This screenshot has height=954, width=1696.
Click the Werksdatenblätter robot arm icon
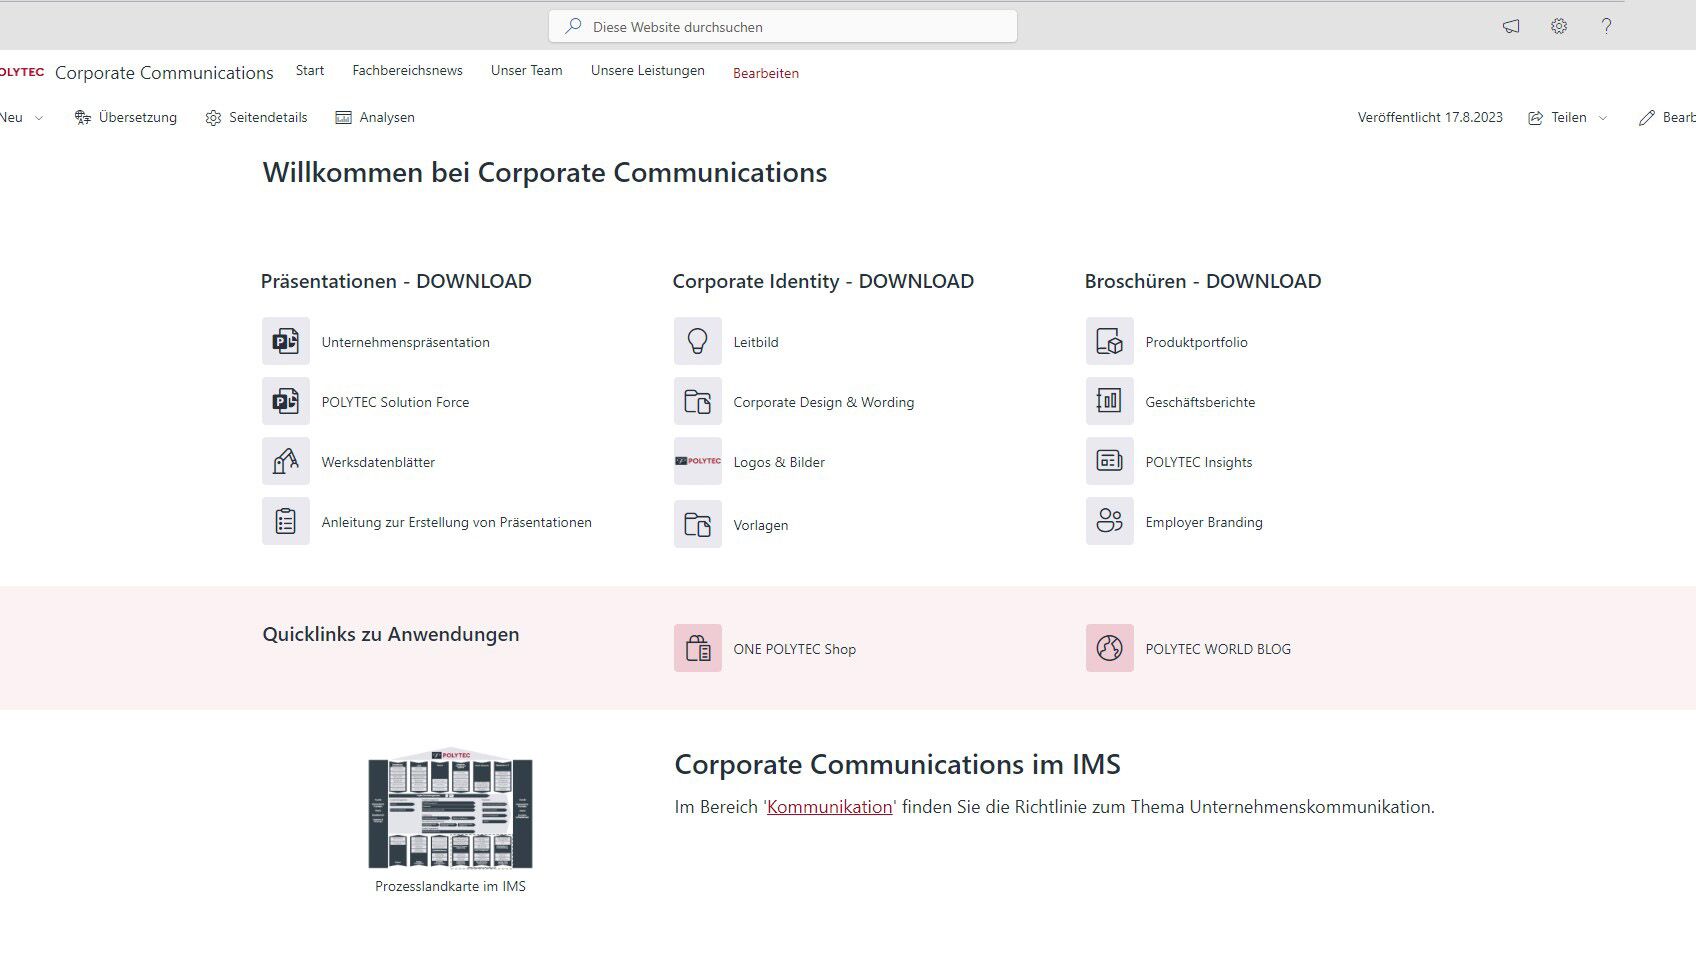click(x=286, y=462)
